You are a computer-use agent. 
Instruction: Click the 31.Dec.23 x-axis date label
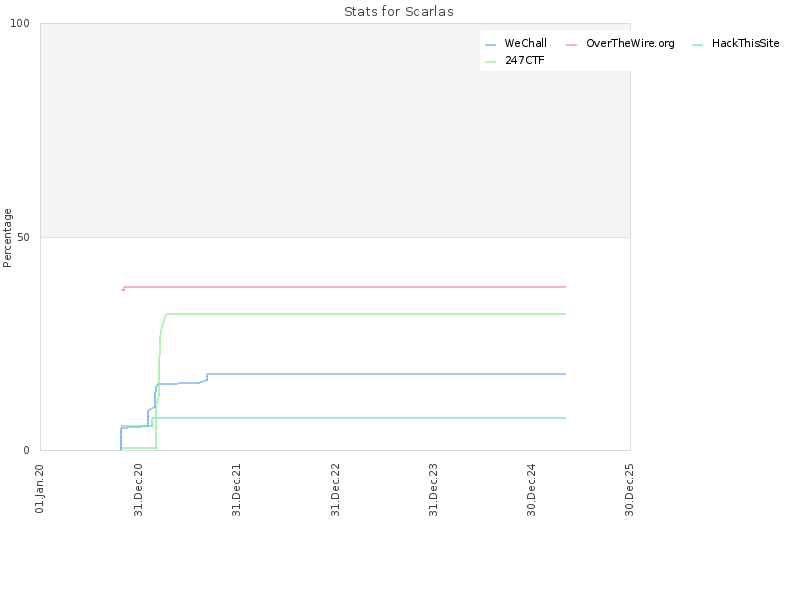coord(433,490)
